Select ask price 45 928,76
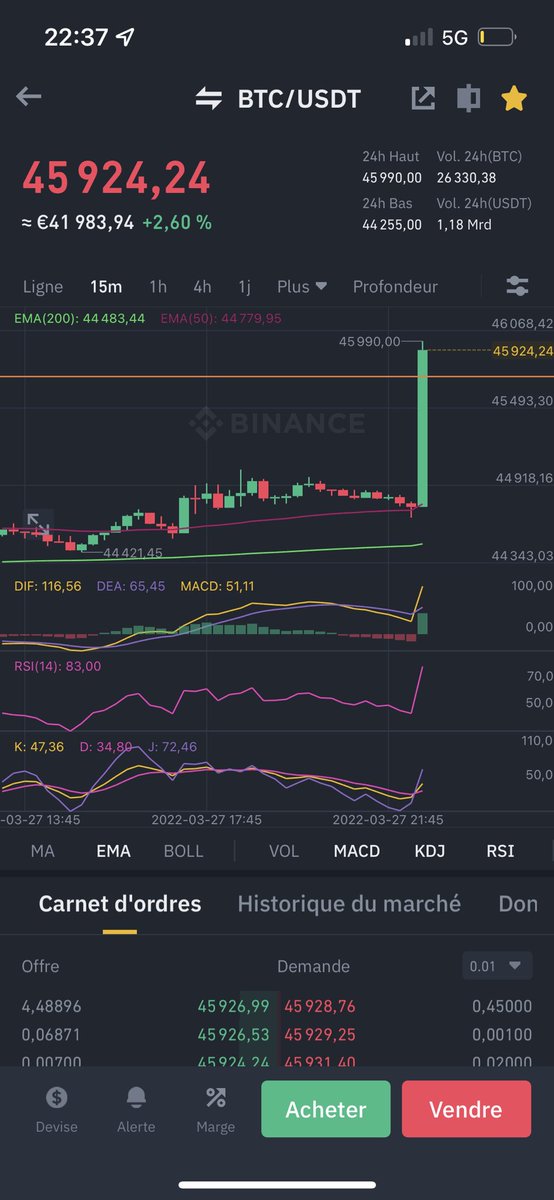Screen dimensions: 554x1200 point(320,1006)
